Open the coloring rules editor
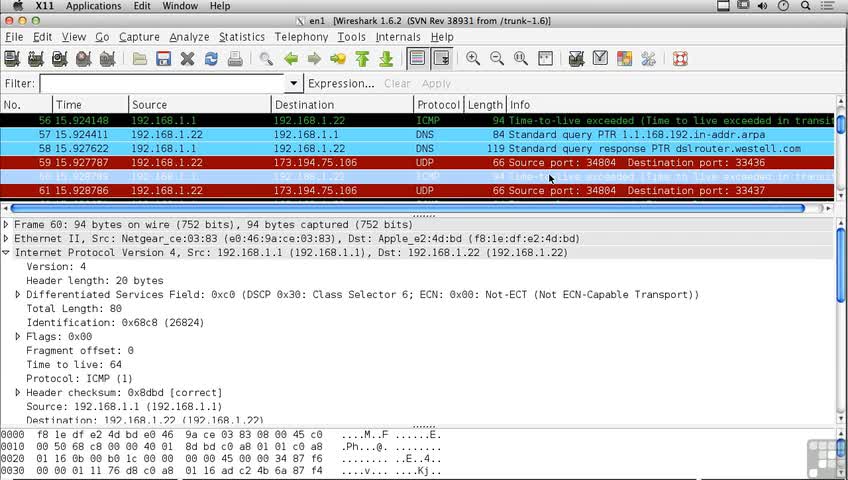Screen dimensions: 848x480 [x=624, y=58]
